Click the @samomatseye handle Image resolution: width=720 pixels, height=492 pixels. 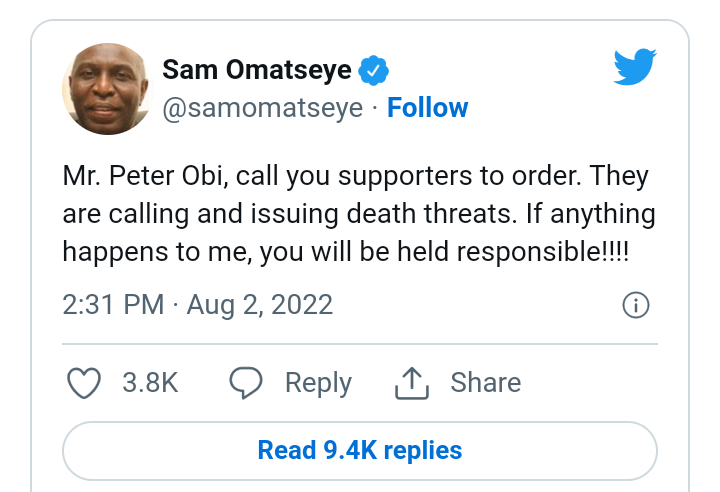(263, 108)
